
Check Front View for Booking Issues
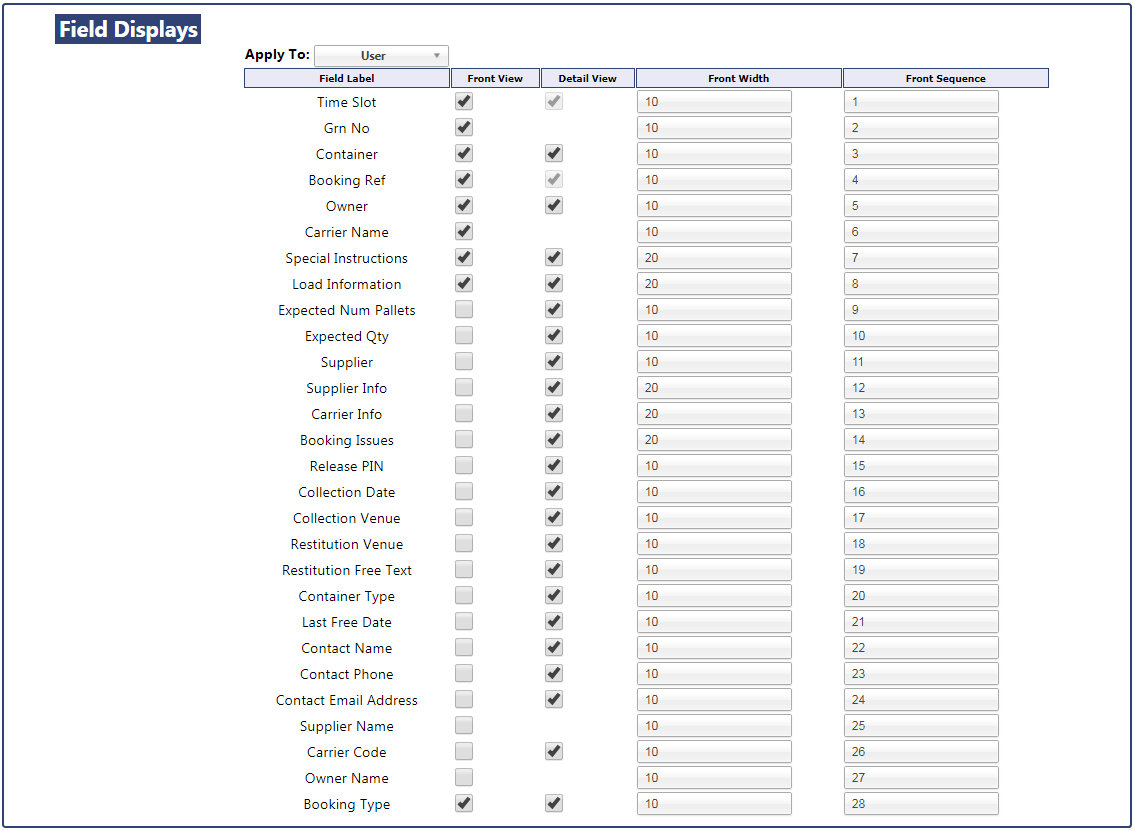point(464,439)
